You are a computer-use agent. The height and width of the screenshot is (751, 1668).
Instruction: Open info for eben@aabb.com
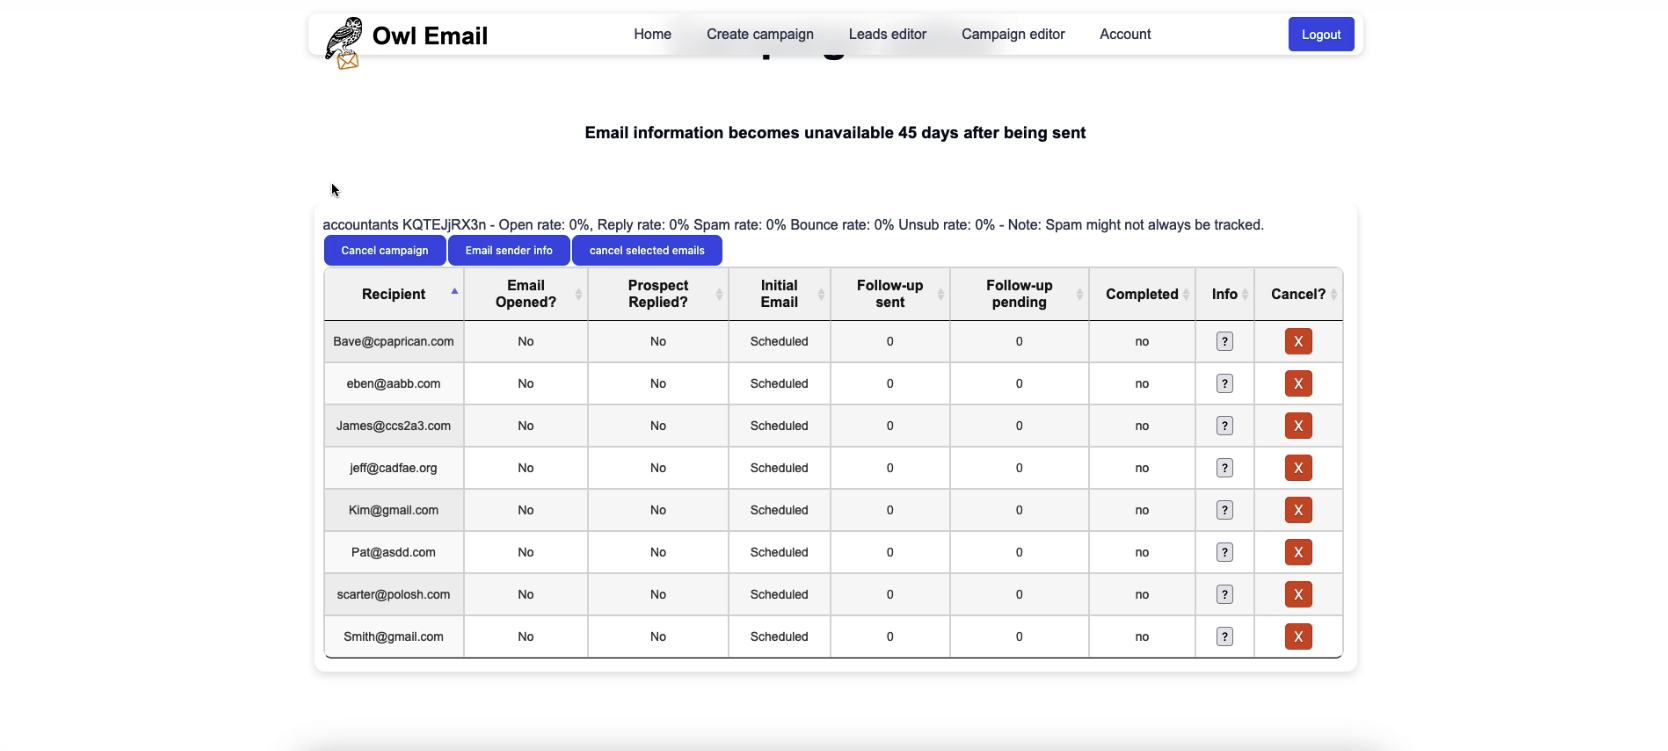click(x=1224, y=384)
